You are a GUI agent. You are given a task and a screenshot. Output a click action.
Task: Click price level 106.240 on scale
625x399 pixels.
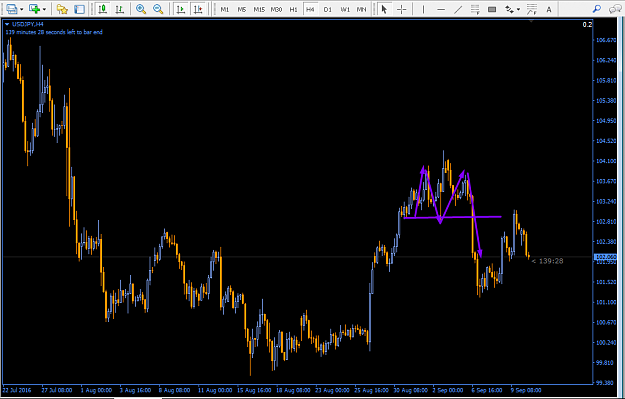click(605, 60)
